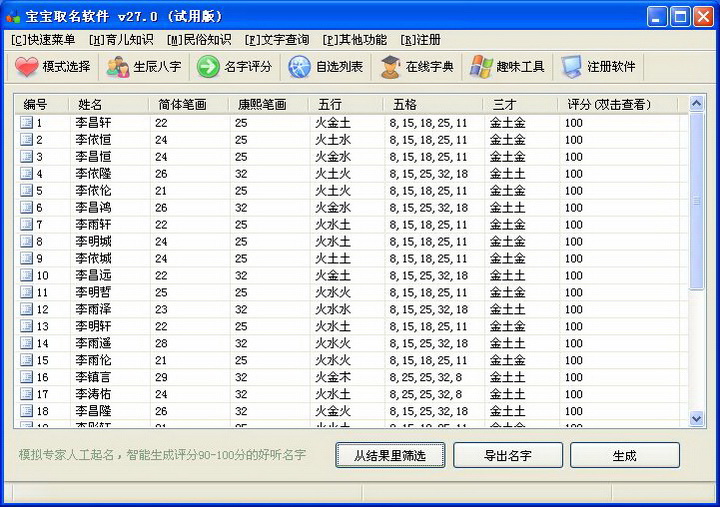The height and width of the screenshot is (507, 720).
Task: Open the [M]民俗知识 menu
Action: click(199, 40)
